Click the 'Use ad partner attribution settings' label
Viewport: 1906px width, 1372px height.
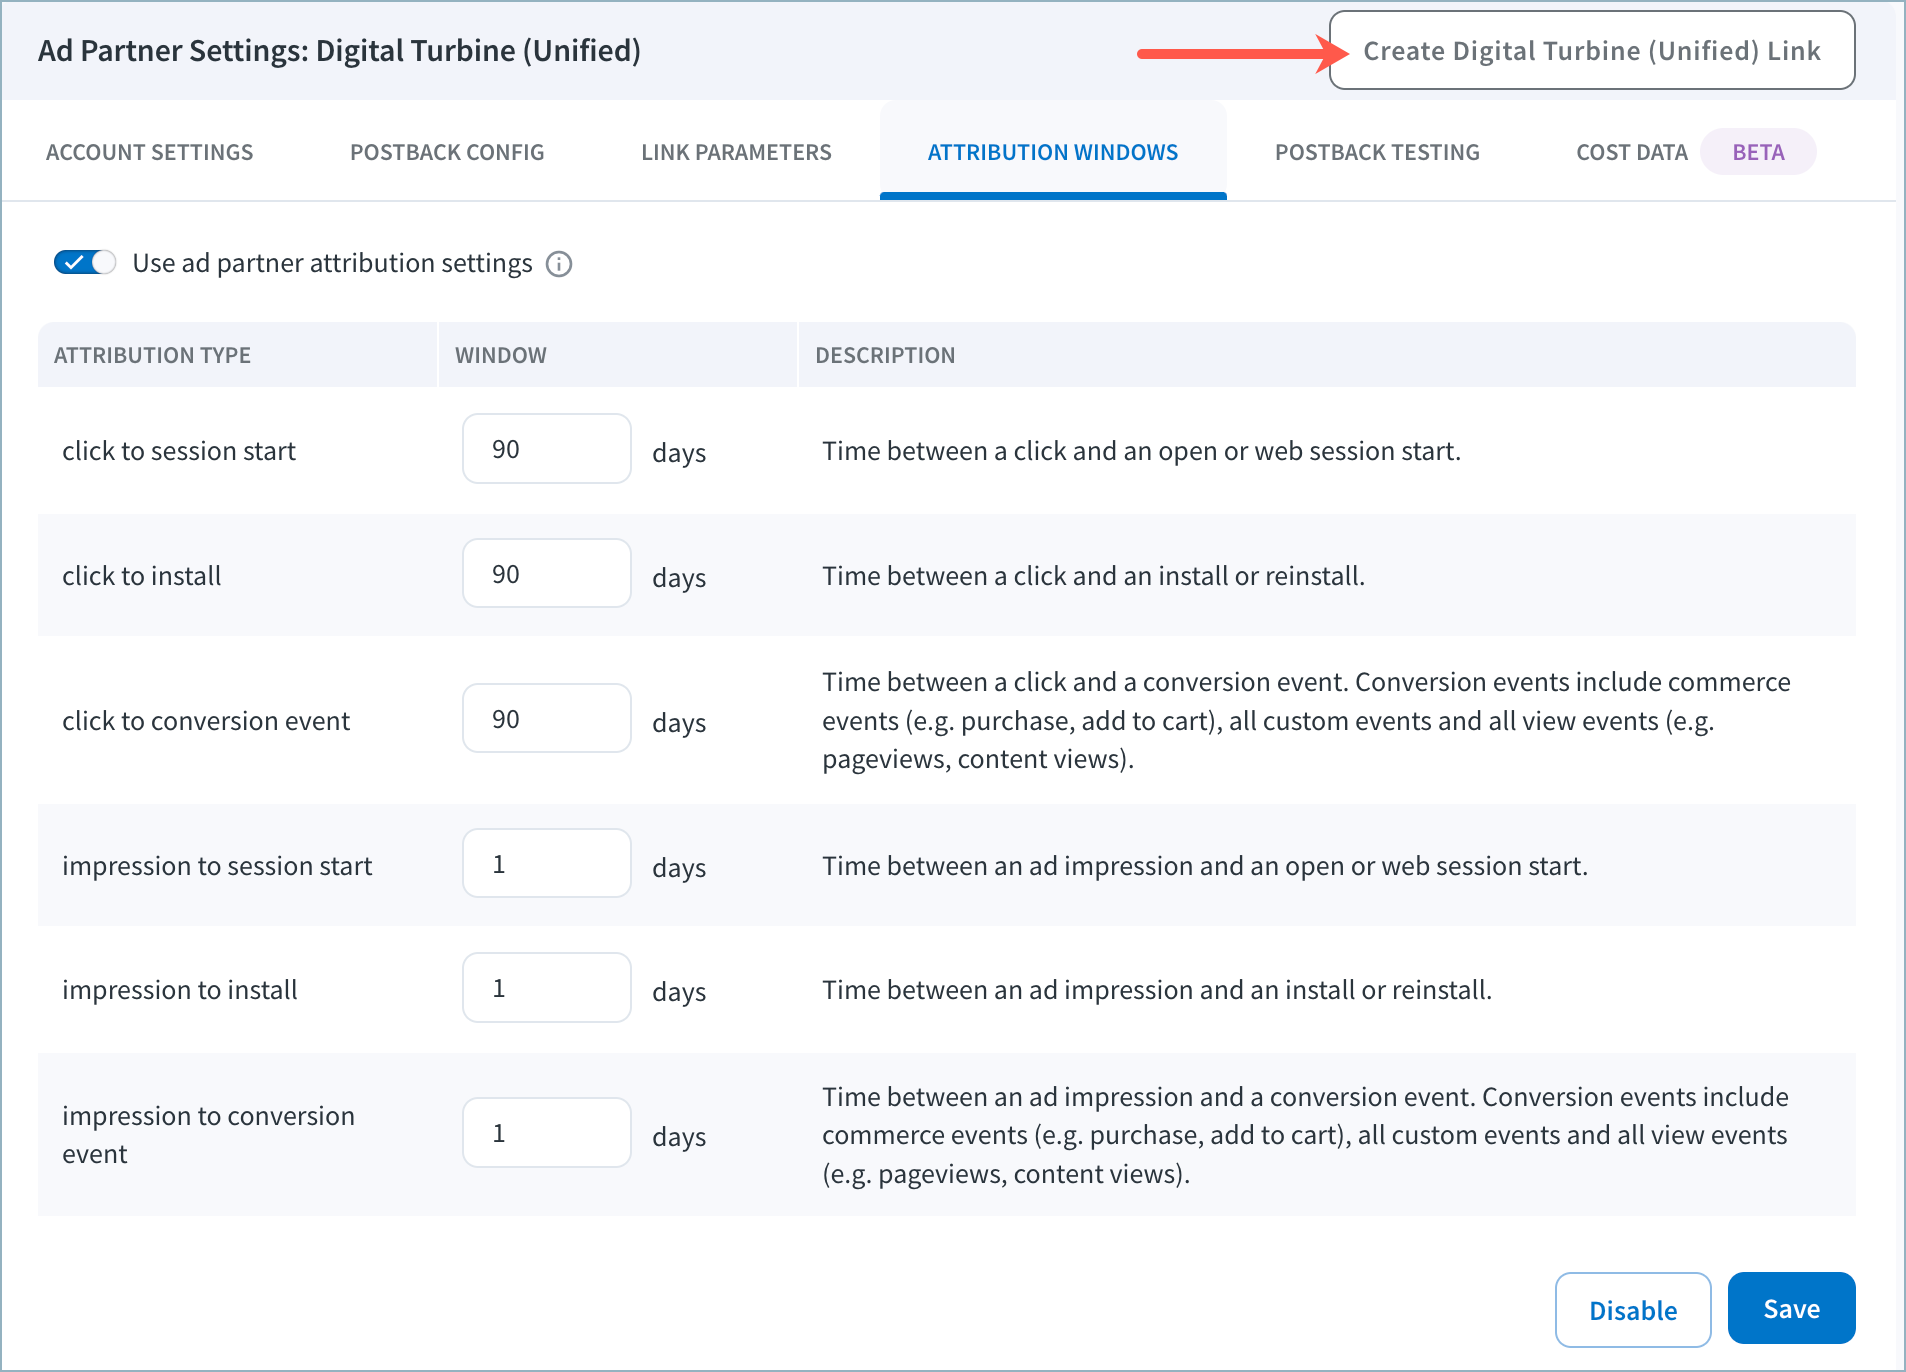[332, 263]
